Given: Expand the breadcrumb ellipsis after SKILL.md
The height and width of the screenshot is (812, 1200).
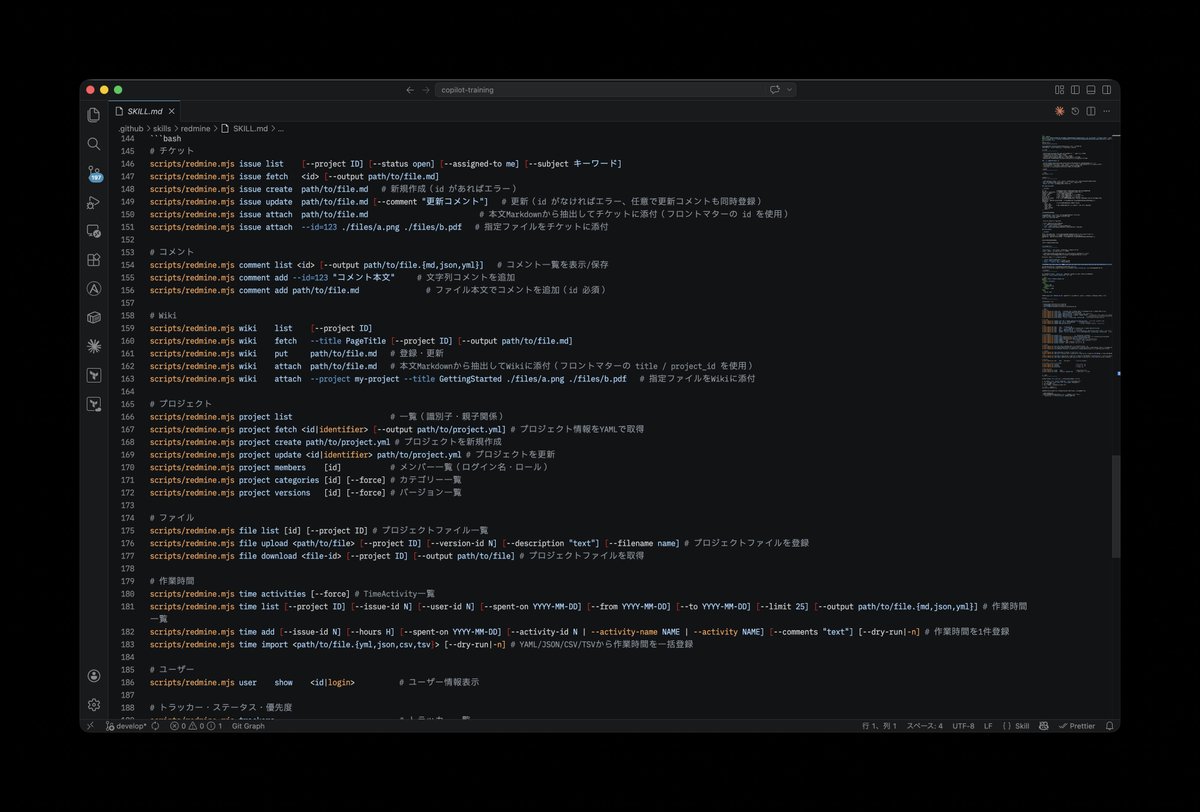Looking at the screenshot, I should click(x=281, y=129).
